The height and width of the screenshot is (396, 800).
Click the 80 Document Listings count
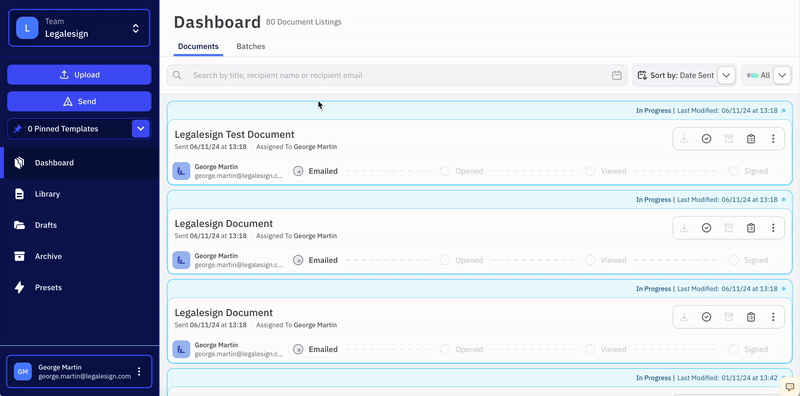304,22
